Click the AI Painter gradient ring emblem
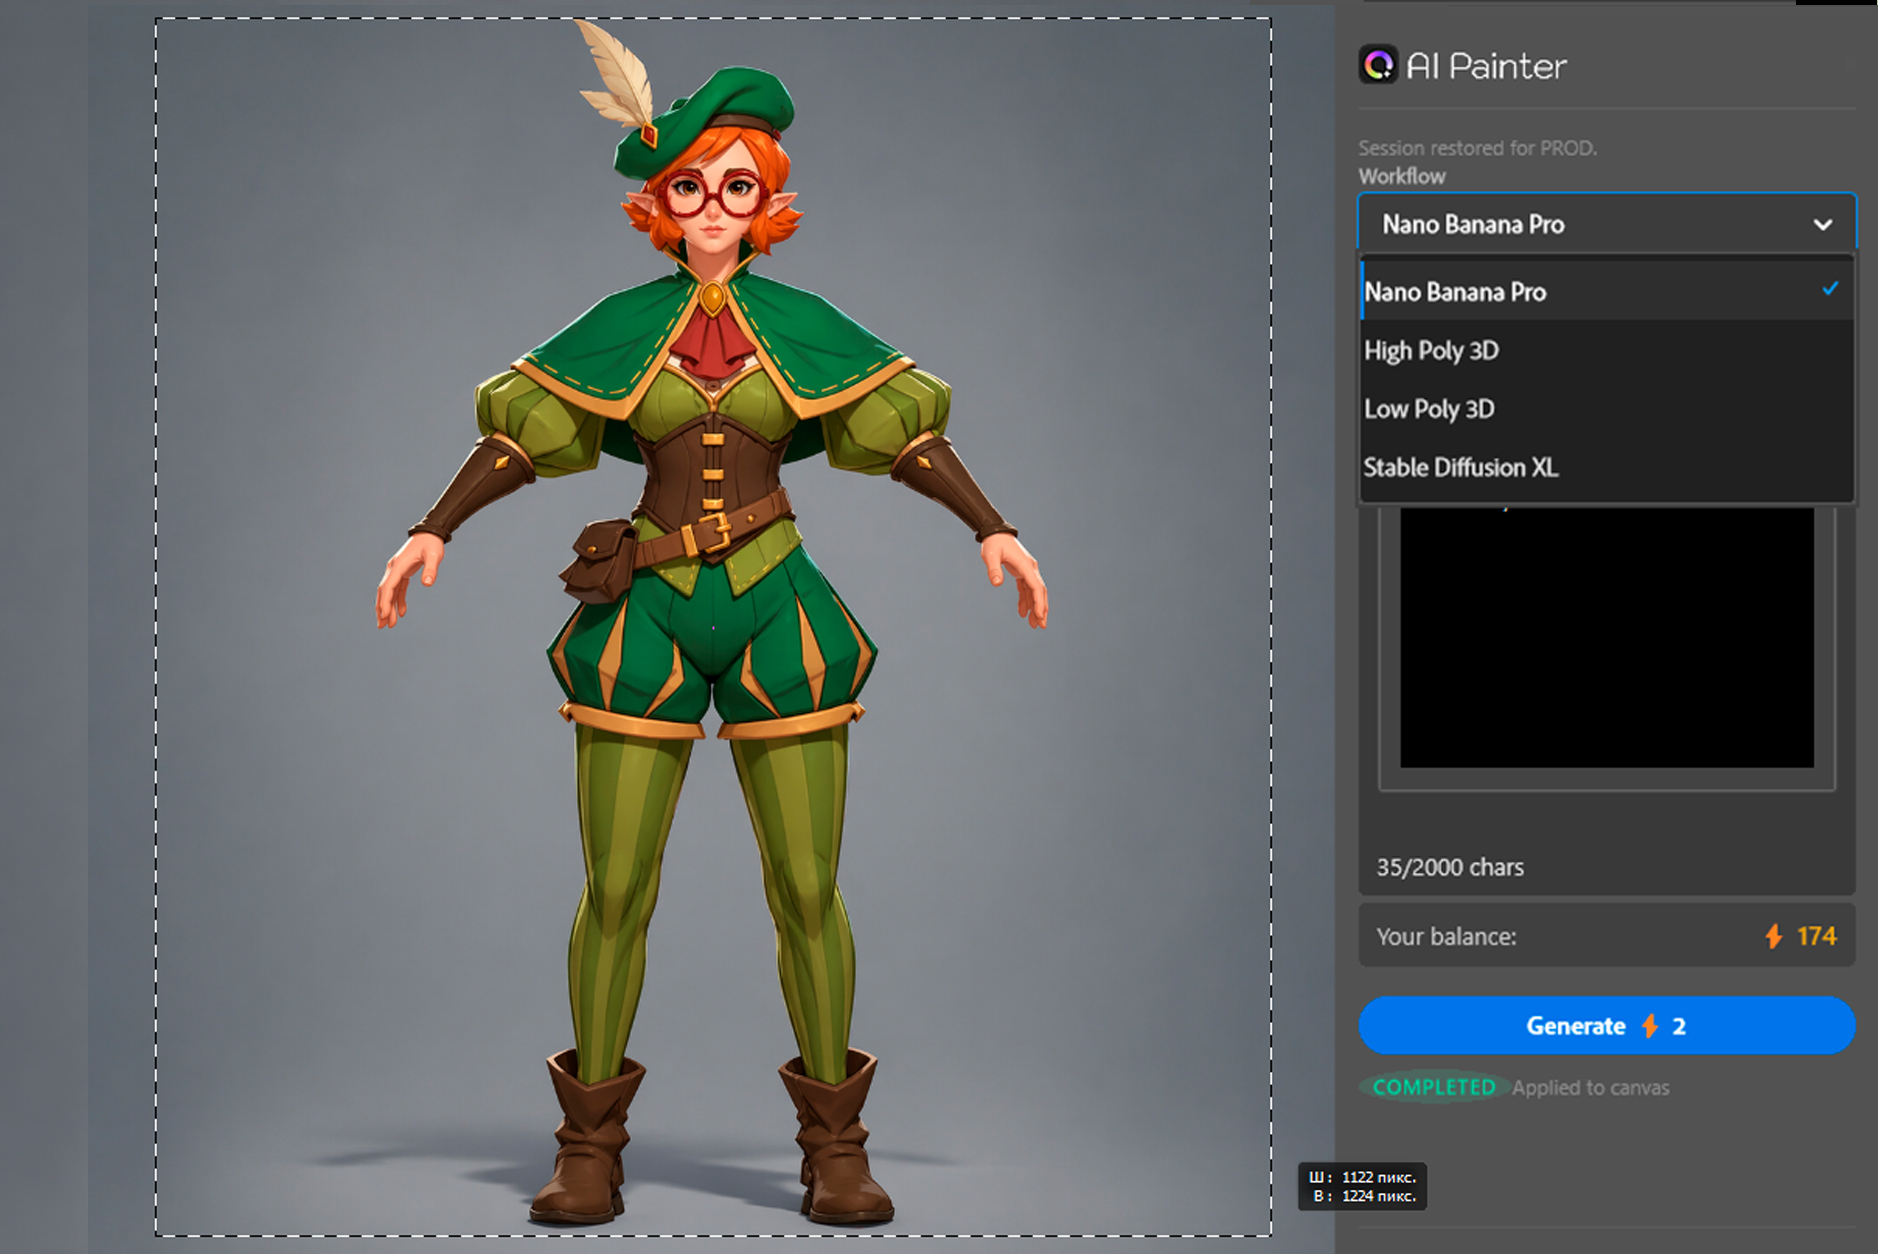 pyautogui.click(x=1378, y=66)
